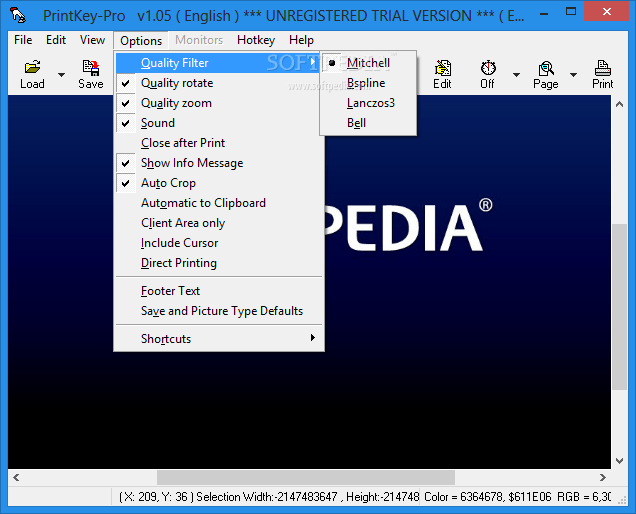Expand the Page button dropdown arrow
The width and height of the screenshot is (636, 514).
[573, 75]
